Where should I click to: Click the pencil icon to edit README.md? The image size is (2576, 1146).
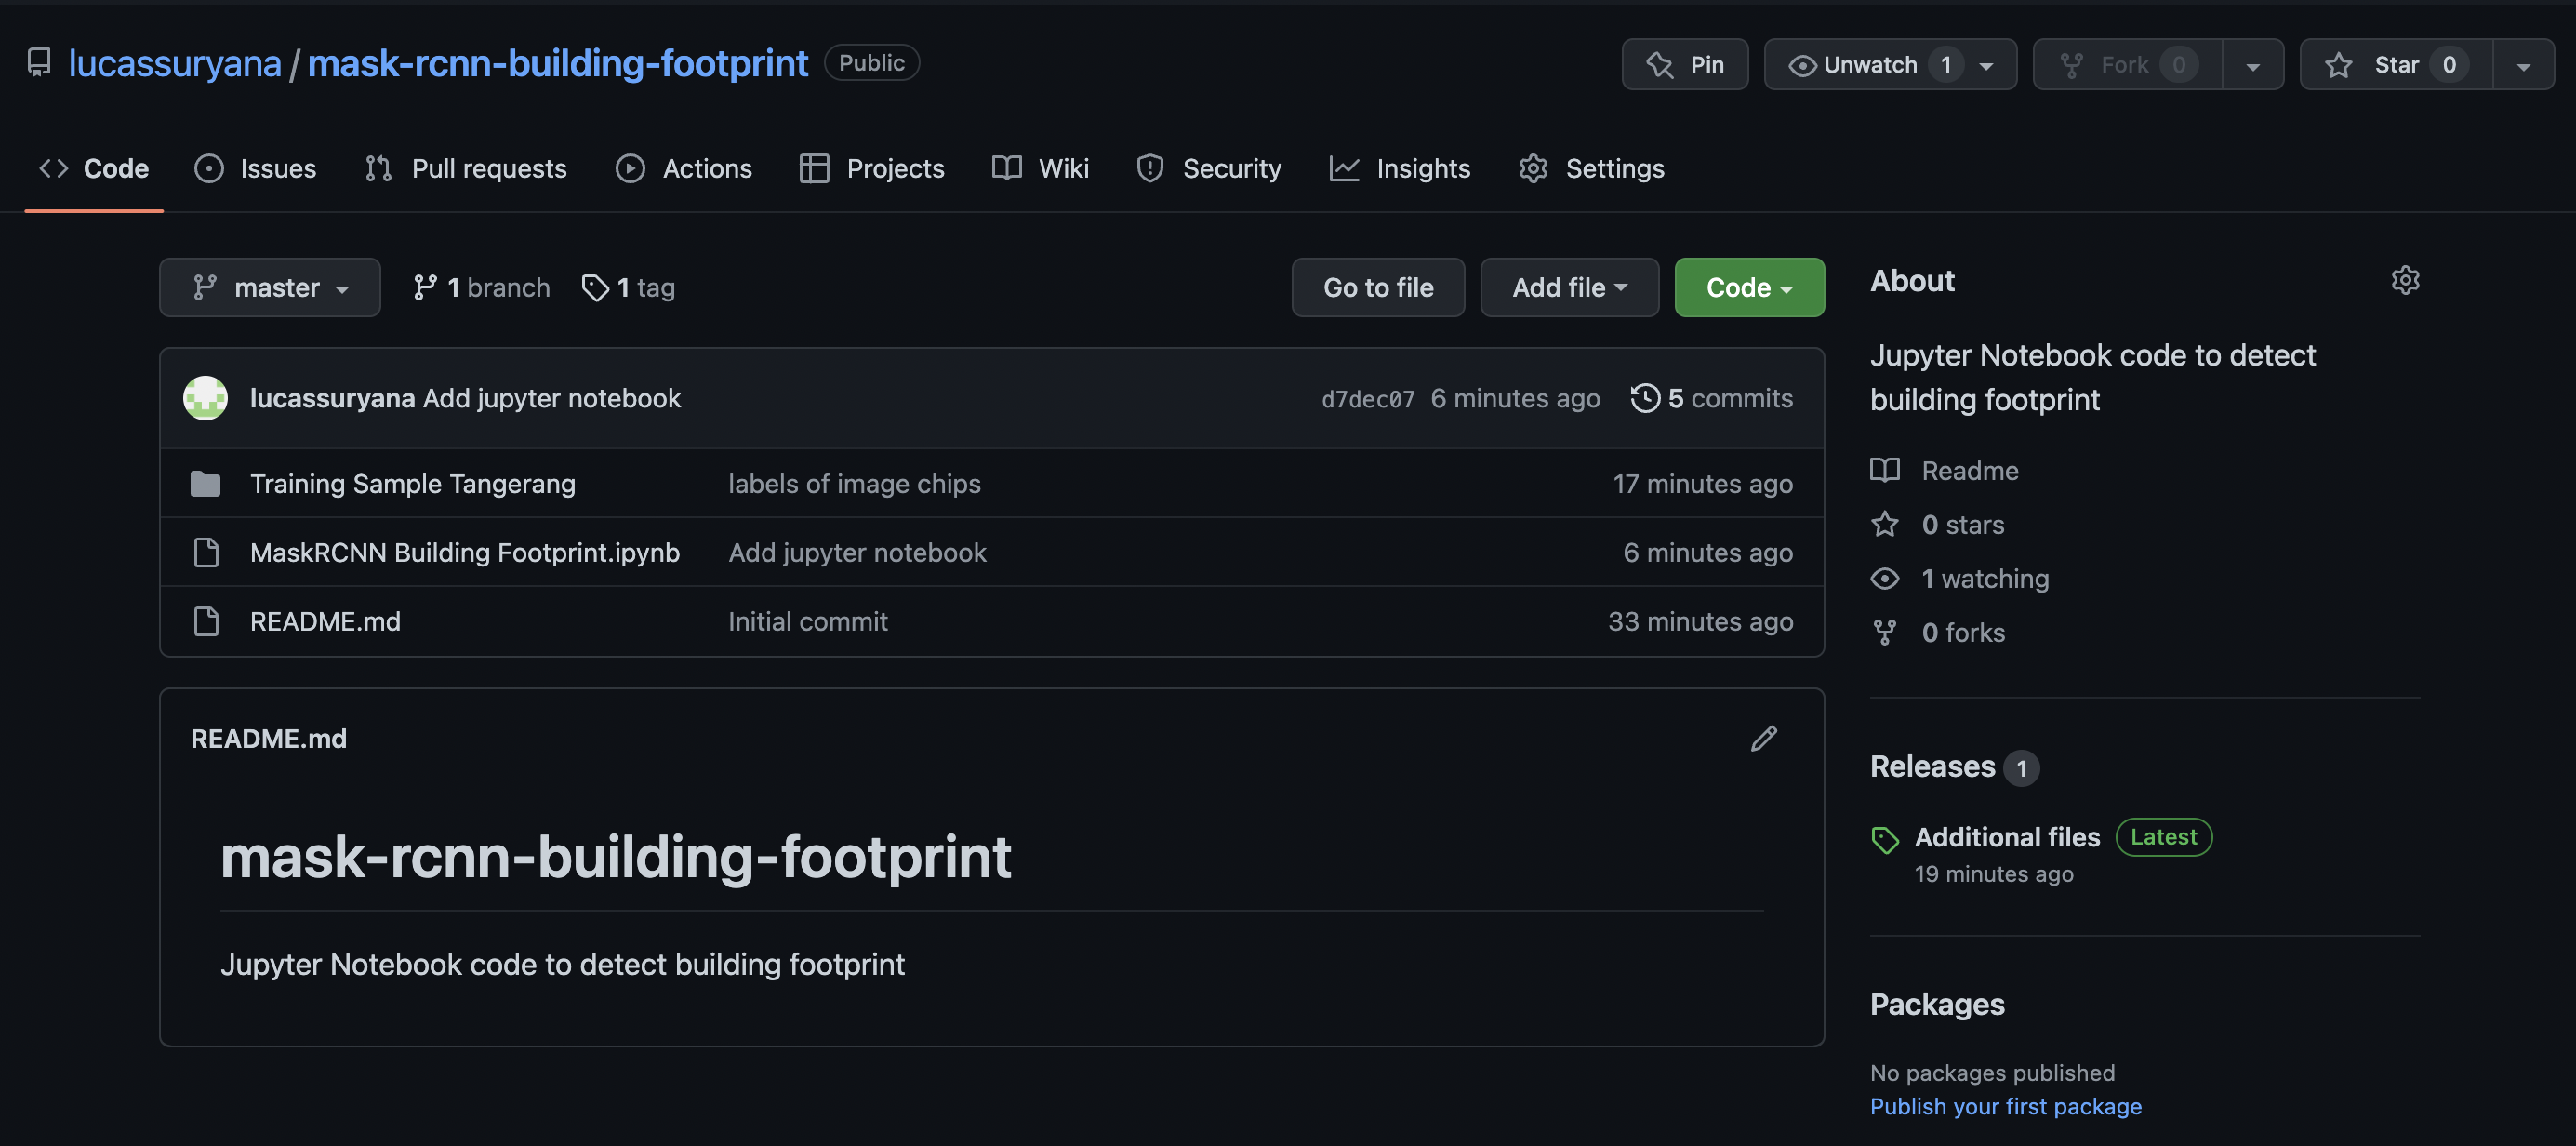pos(1764,738)
